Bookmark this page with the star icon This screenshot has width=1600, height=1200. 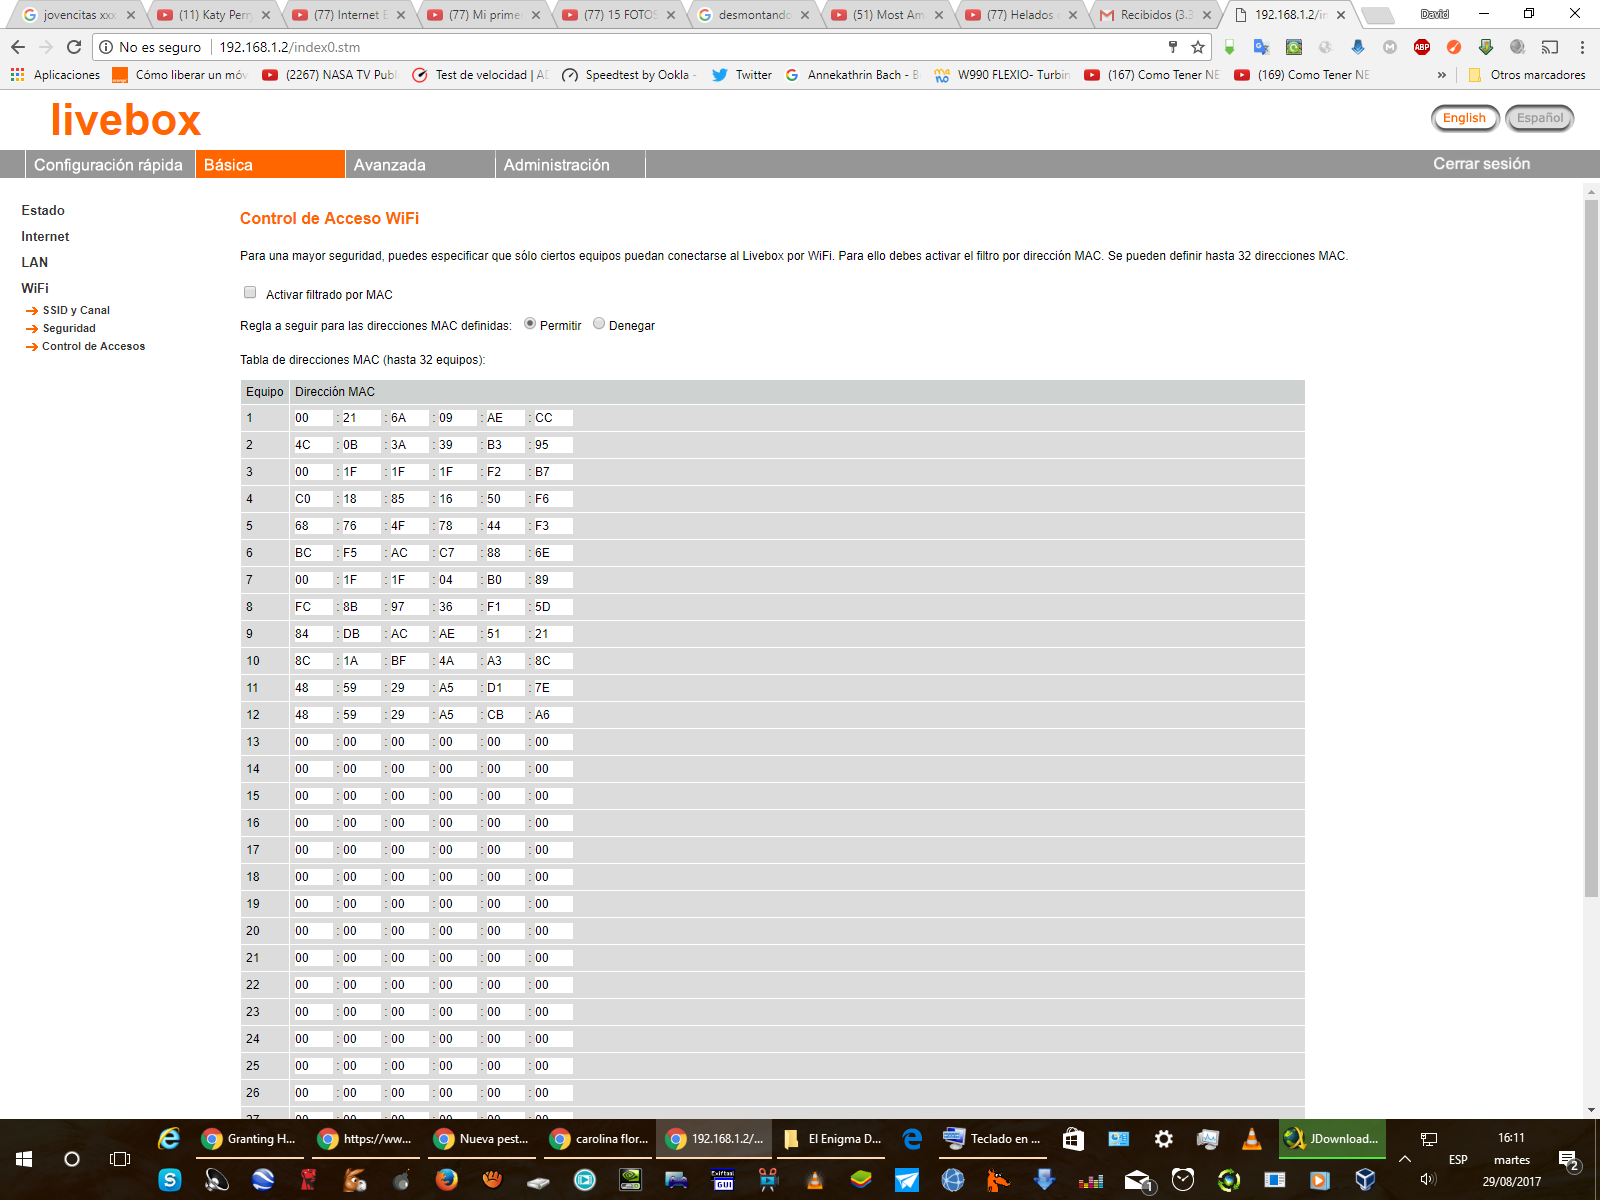(x=1198, y=47)
